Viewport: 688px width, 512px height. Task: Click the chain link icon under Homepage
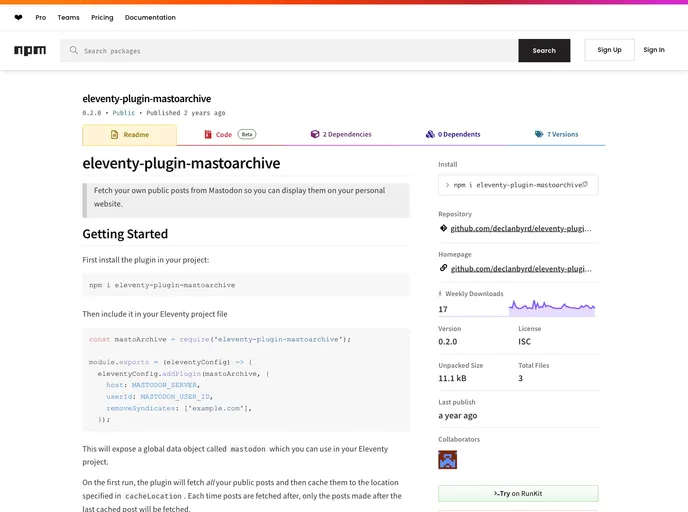(443, 268)
